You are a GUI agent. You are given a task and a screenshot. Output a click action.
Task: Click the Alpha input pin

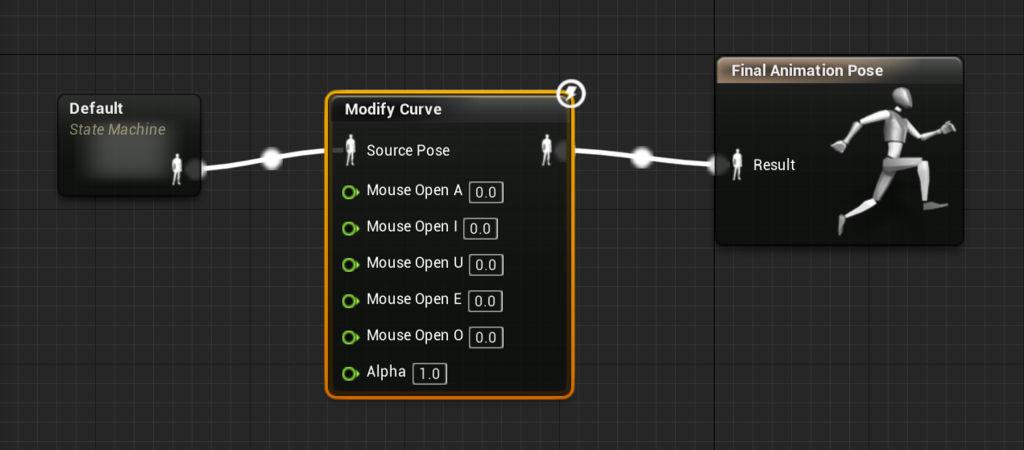tap(351, 374)
